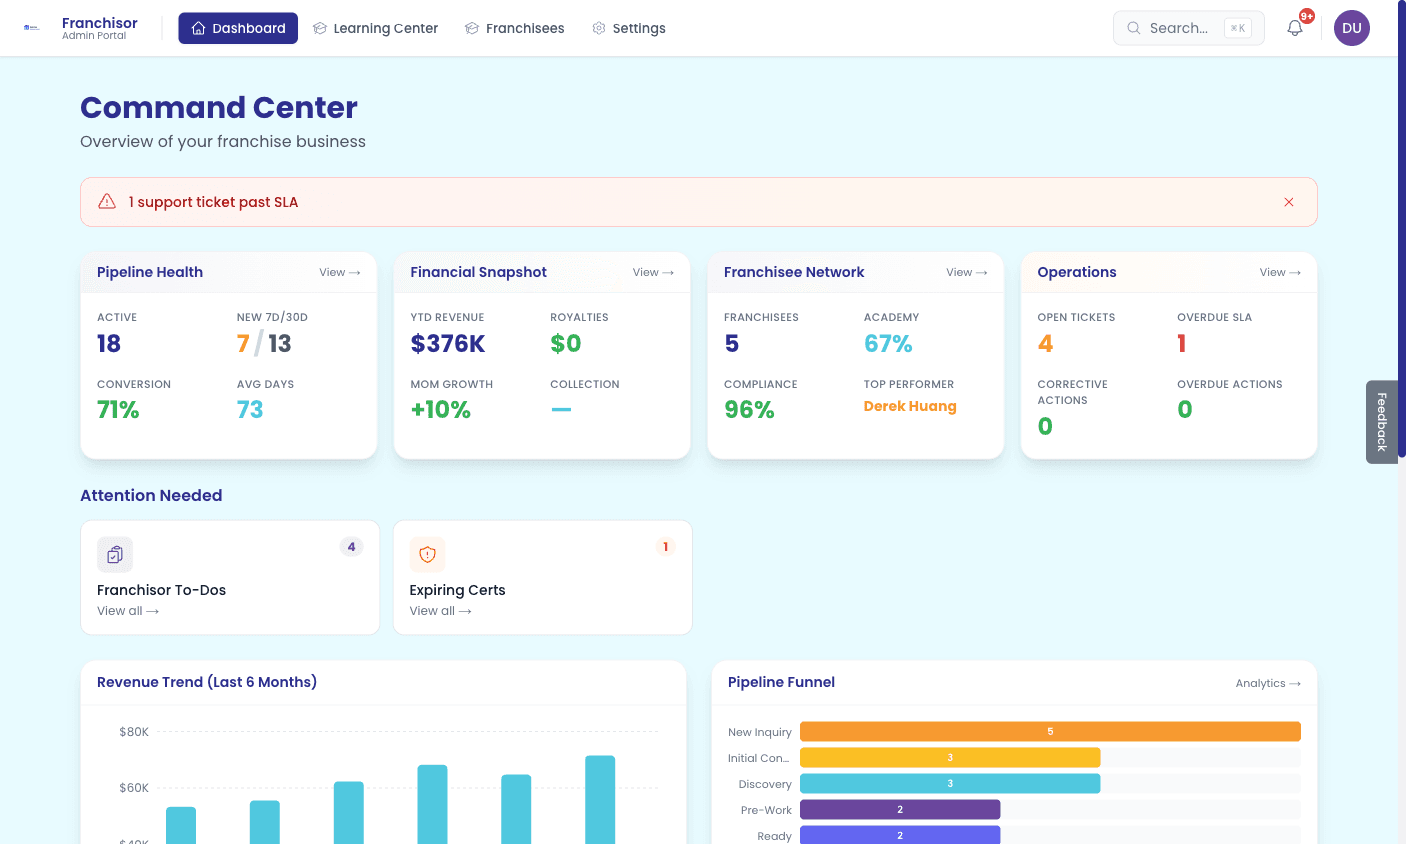Open the Dashboard tab
Image resolution: width=1406 pixels, height=844 pixels.
coord(238,28)
